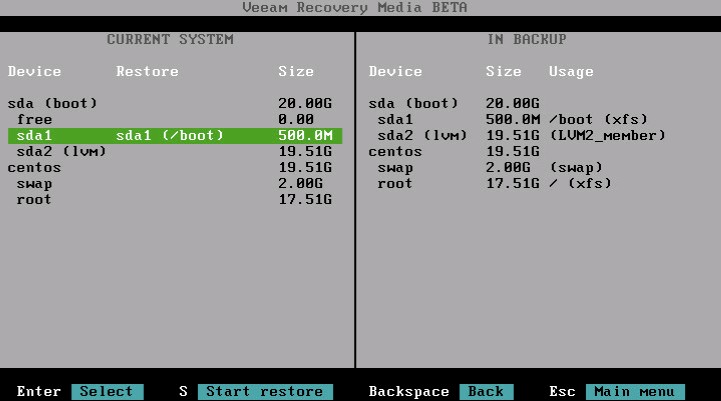721x401 pixels.
Task: Click the sda1 (/boot) restore mapping
Action: pyautogui.click(x=169, y=136)
